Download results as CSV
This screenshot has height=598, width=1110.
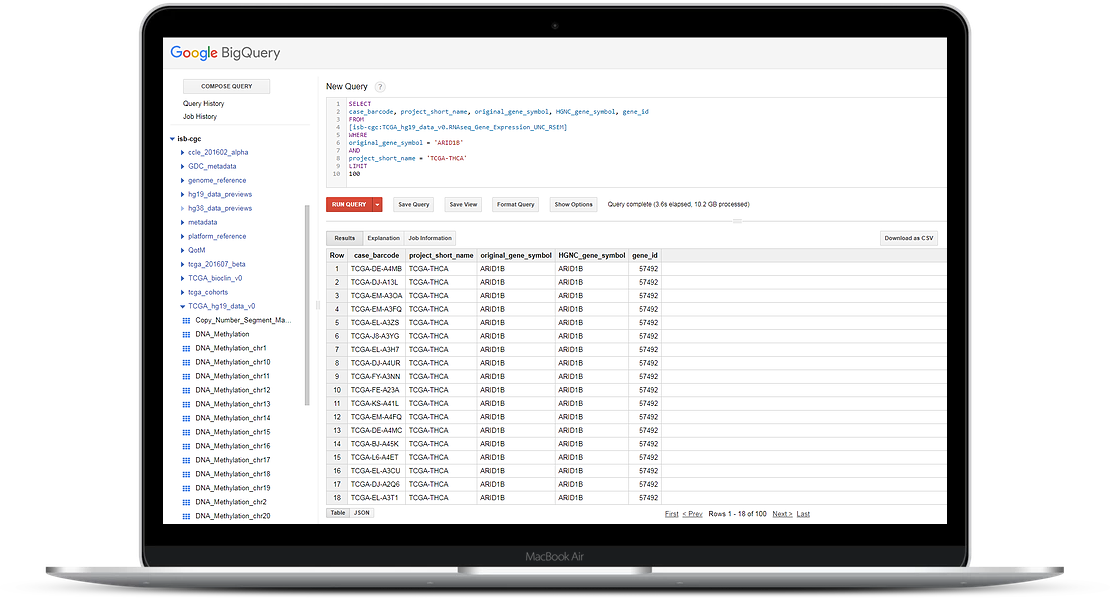[x=909, y=238]
